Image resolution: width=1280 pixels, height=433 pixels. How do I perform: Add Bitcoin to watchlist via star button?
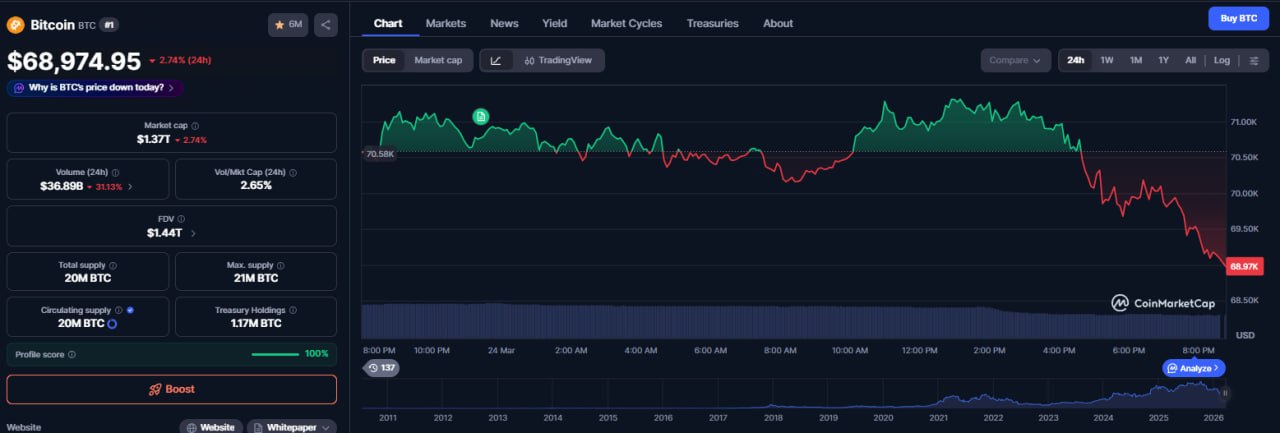pos(288,24)
